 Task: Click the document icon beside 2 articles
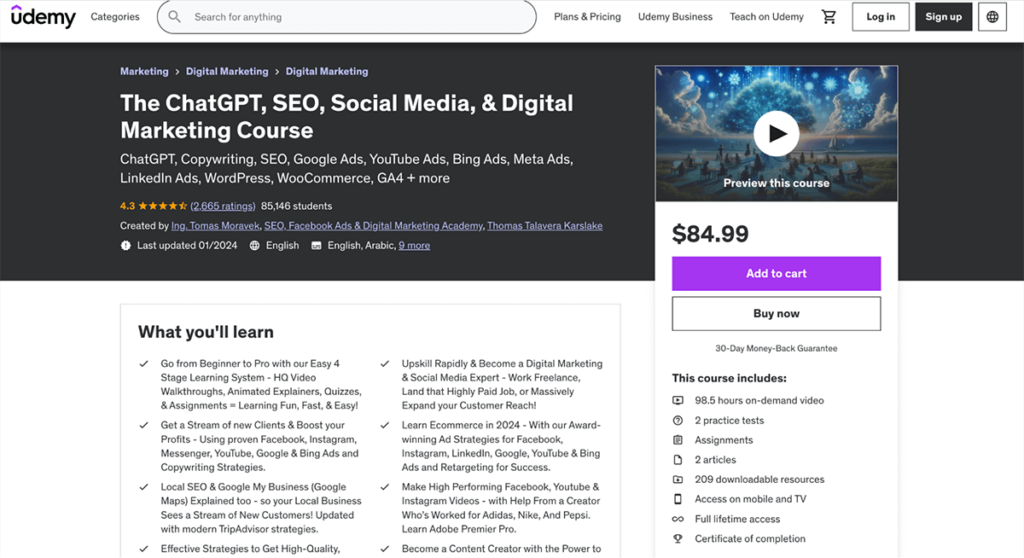[x=678, y=459]
